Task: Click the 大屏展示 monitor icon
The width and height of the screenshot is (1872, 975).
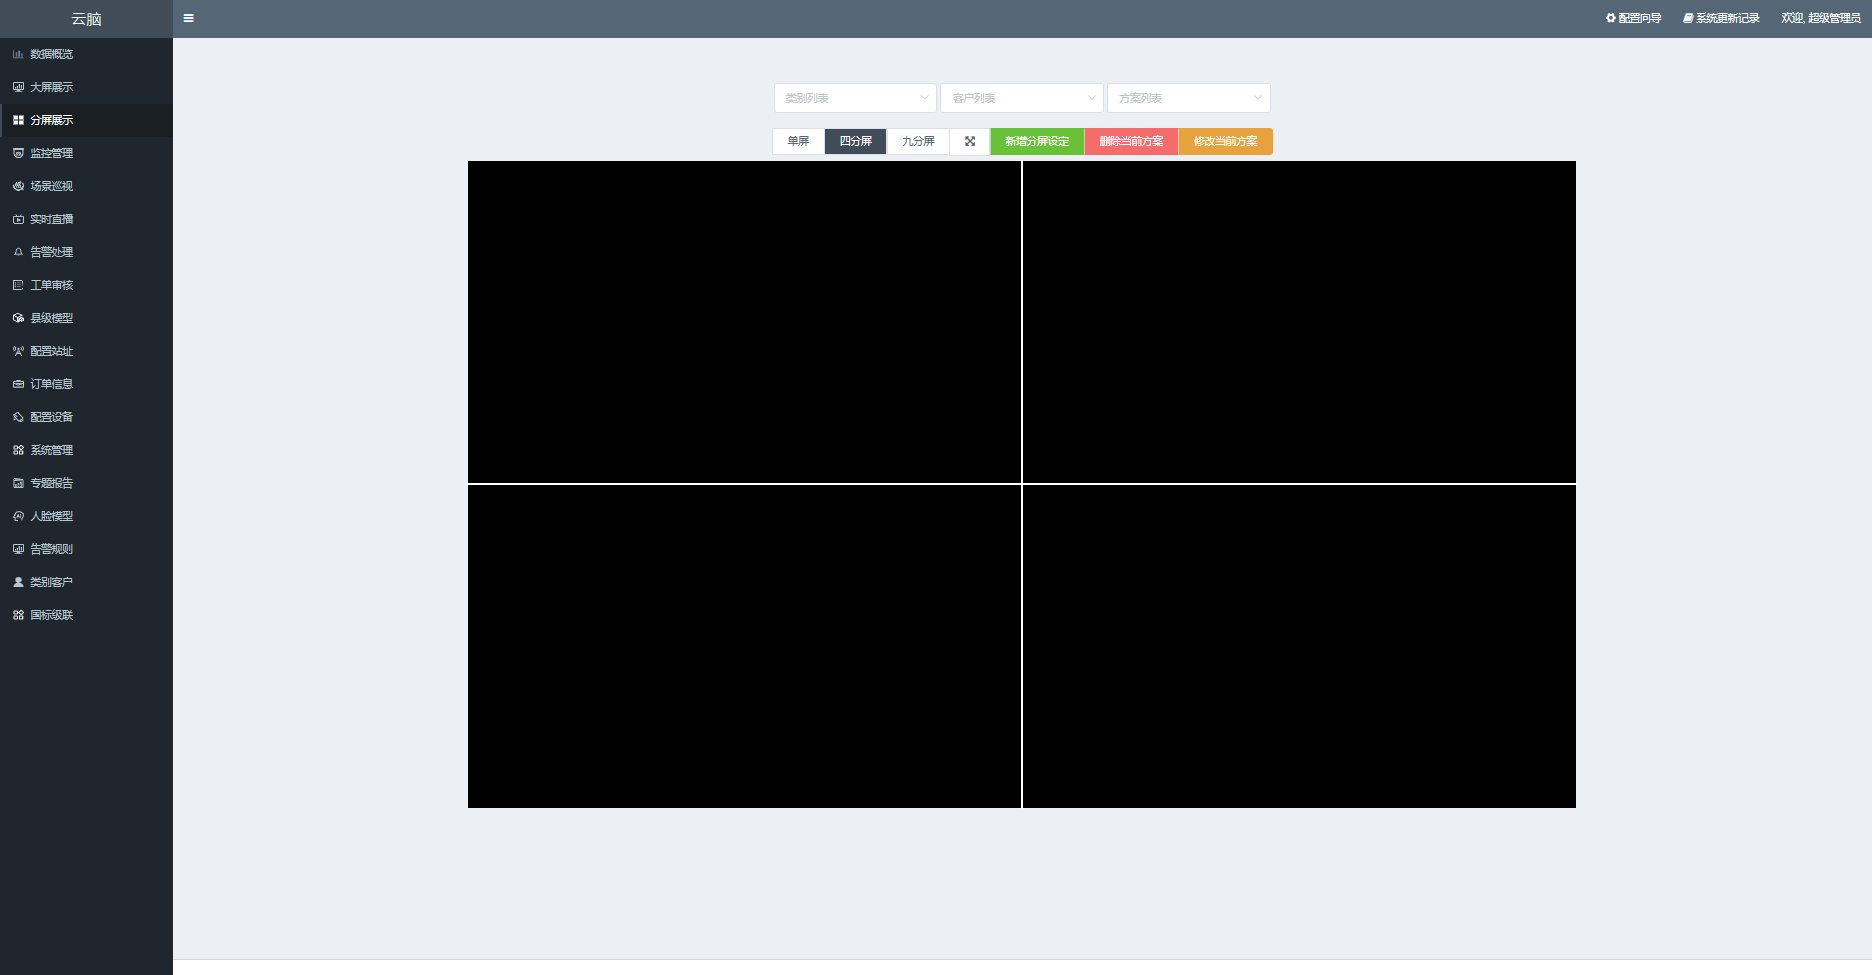Action: [x=18, y=87]
